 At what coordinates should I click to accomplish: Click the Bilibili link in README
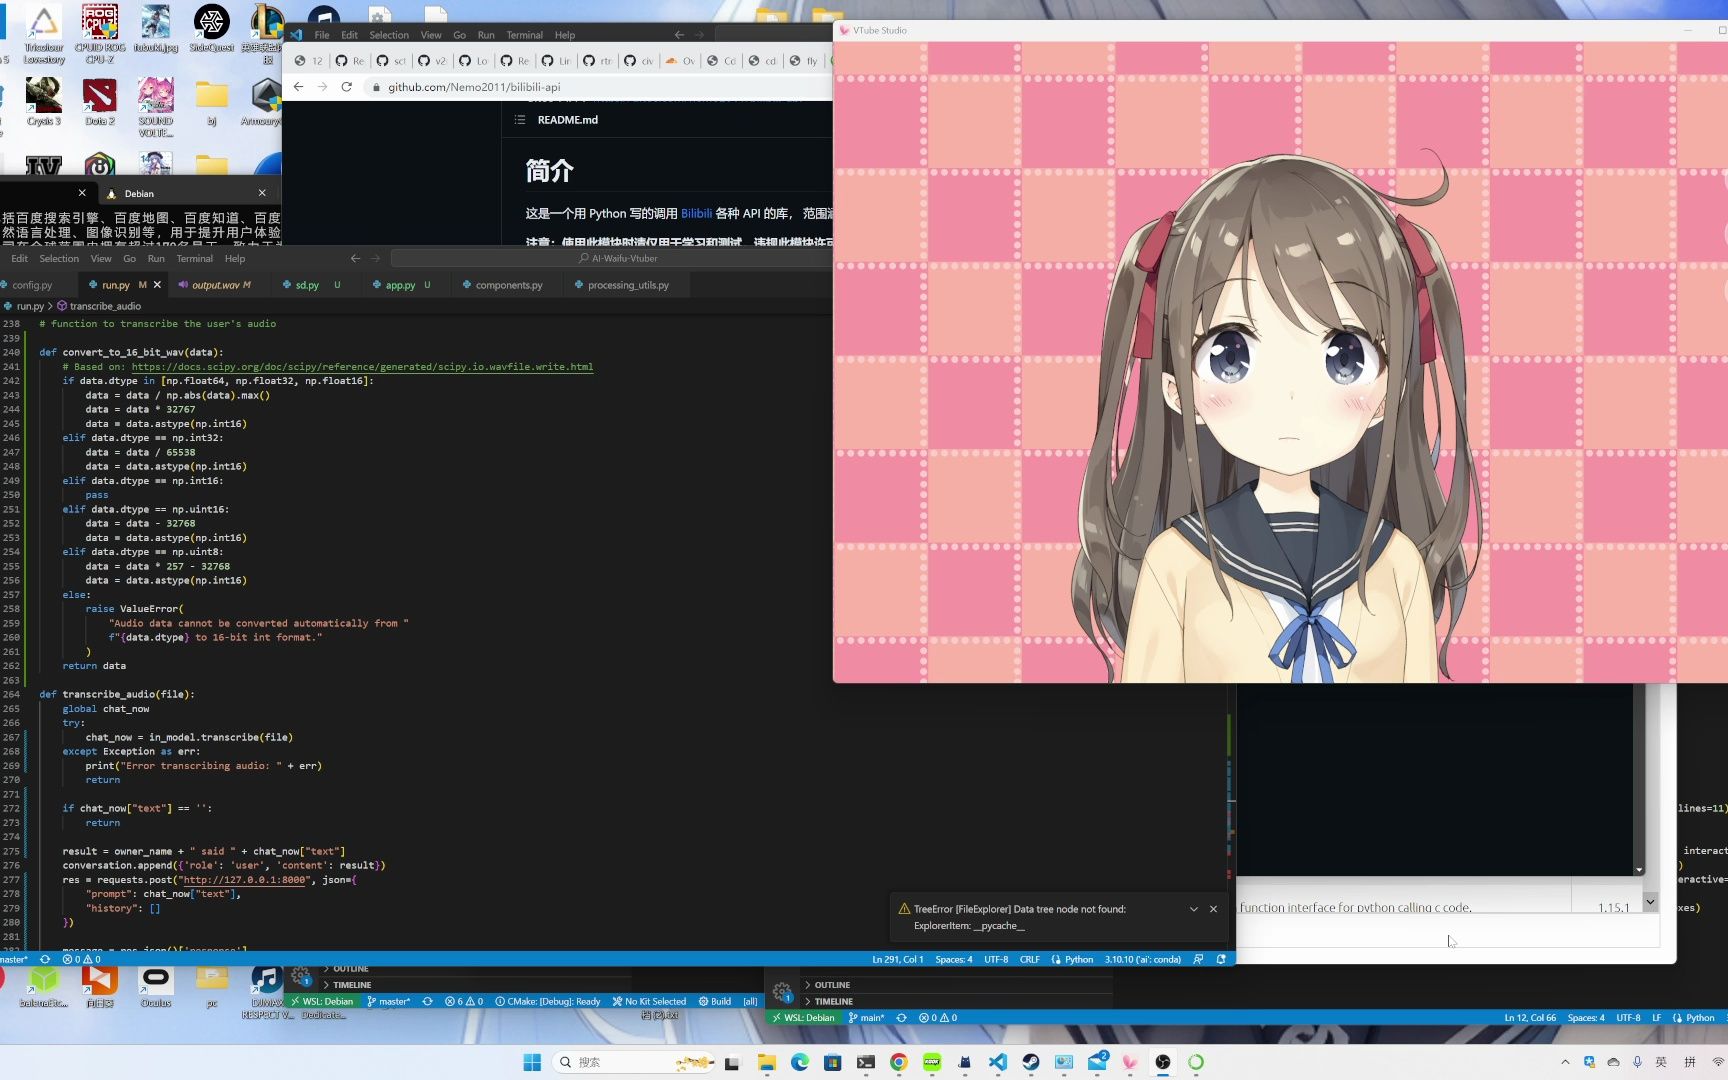point(696,214)
